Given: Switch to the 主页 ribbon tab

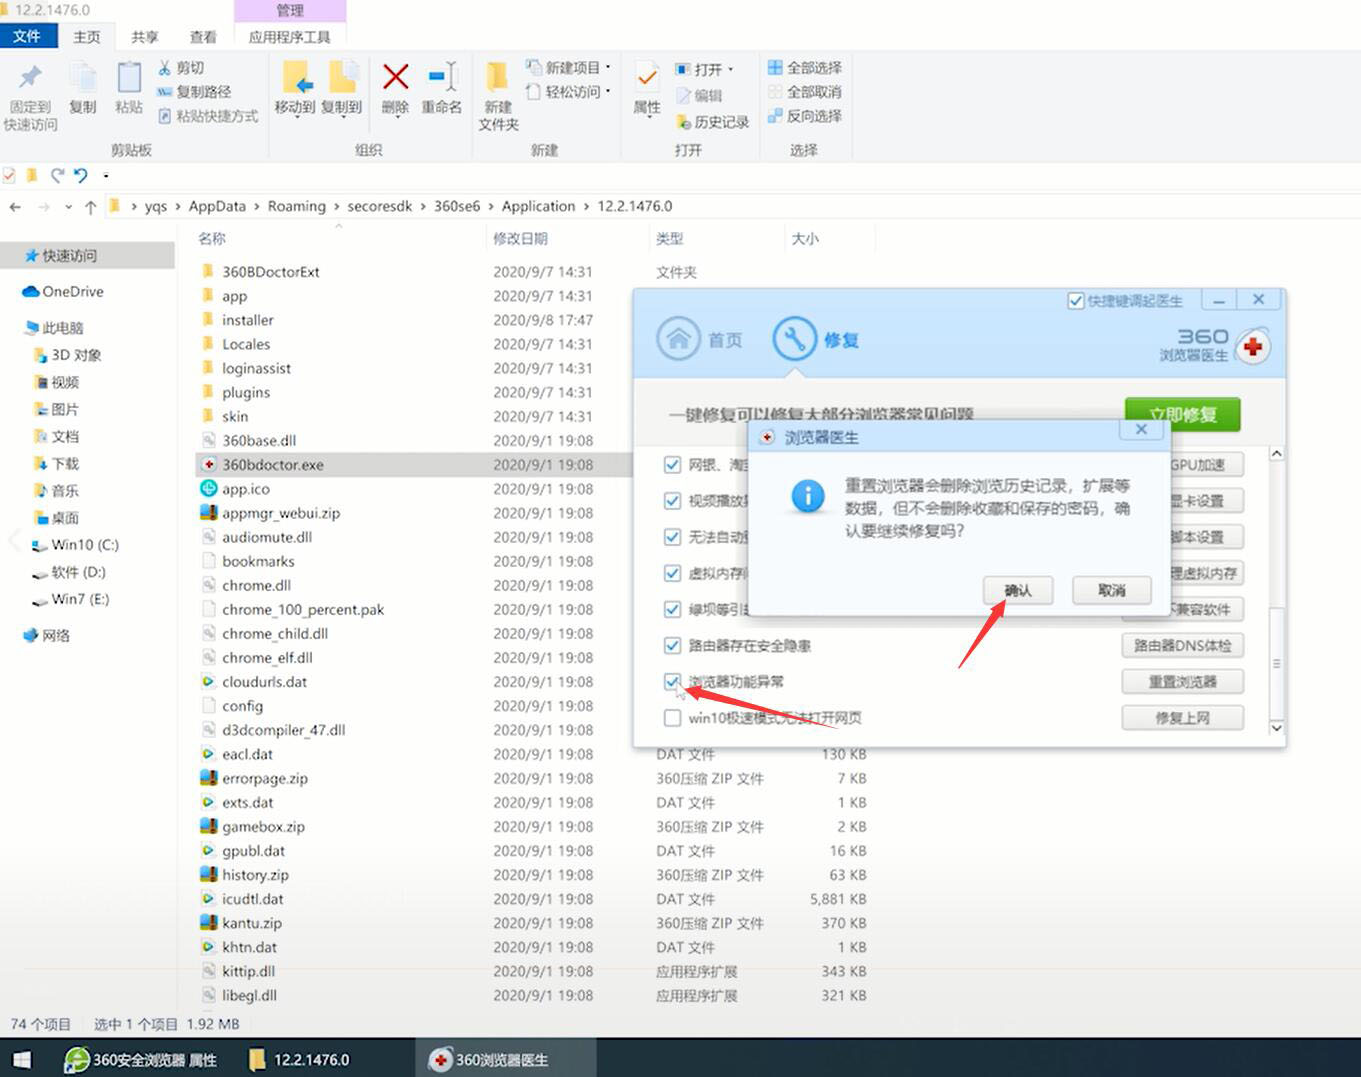Looking at the screenshot, I should (87, 36).
